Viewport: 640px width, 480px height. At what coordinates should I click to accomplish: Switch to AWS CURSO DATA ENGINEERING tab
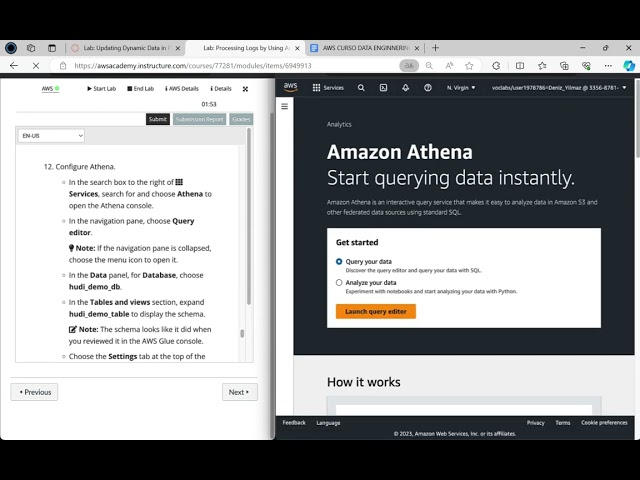point(366,48)
